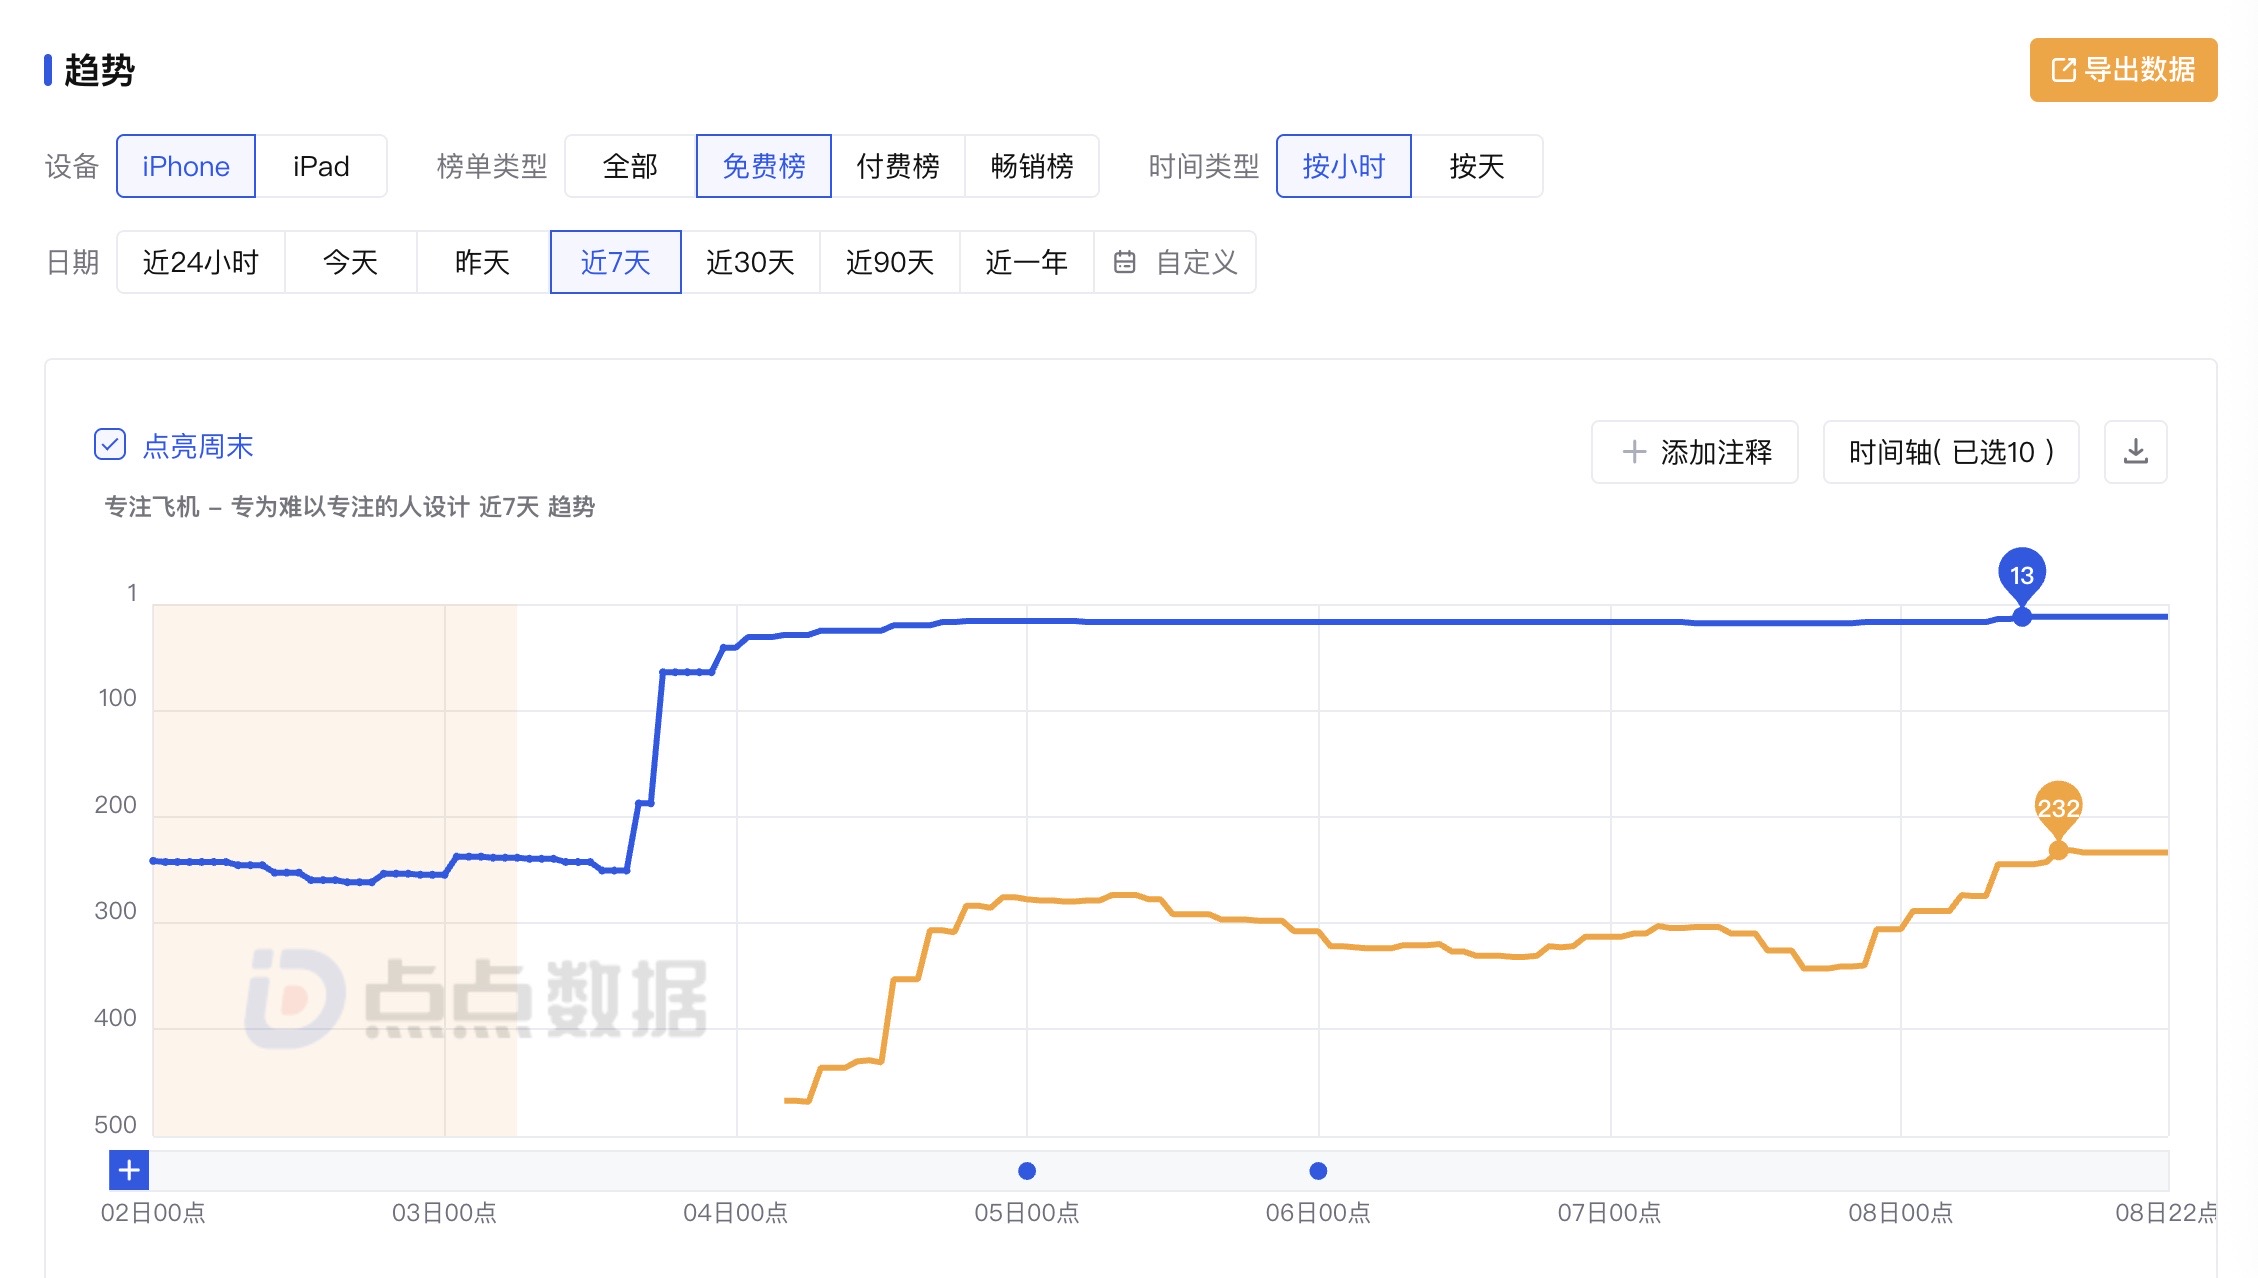Click the export icon in 导出数据 button
The width and height of the screenshot is (2258, 1278).
(x=2063, y=70)
